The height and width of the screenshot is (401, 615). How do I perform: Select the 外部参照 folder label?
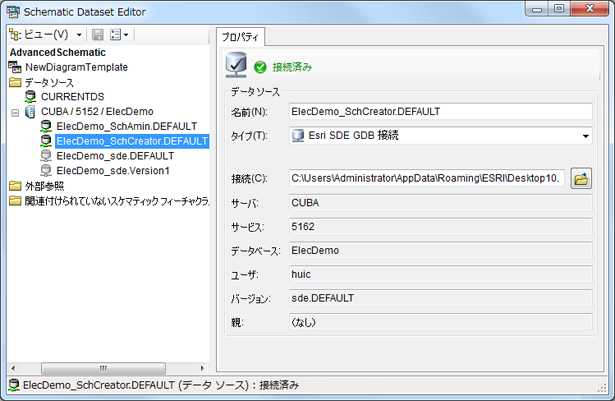44,186
